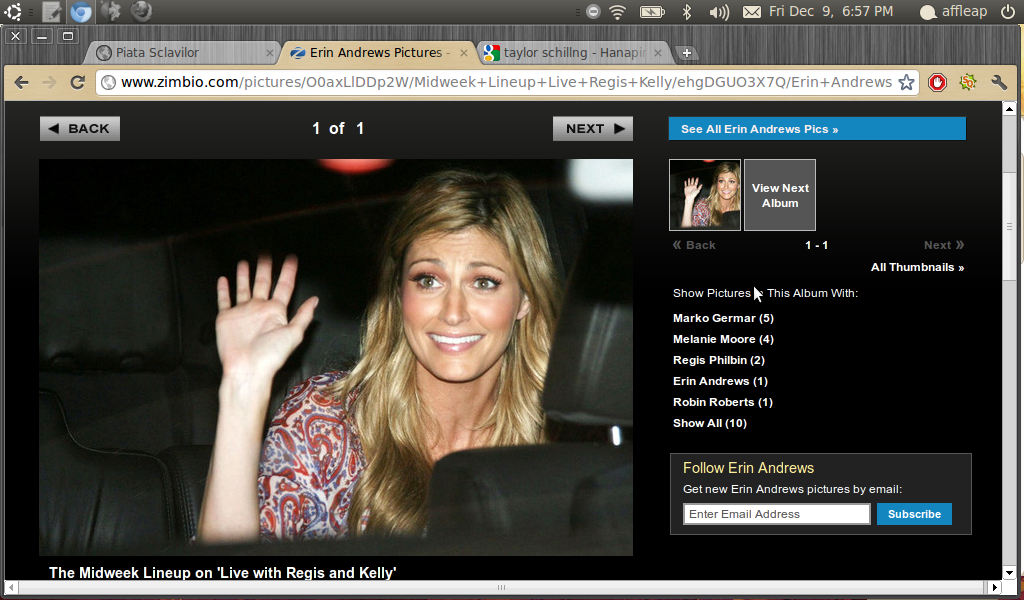Image resolution: width=1024 pixels, height=600 pixels.
Task: Click the View Next Album tile
Action: coord(780,195)
